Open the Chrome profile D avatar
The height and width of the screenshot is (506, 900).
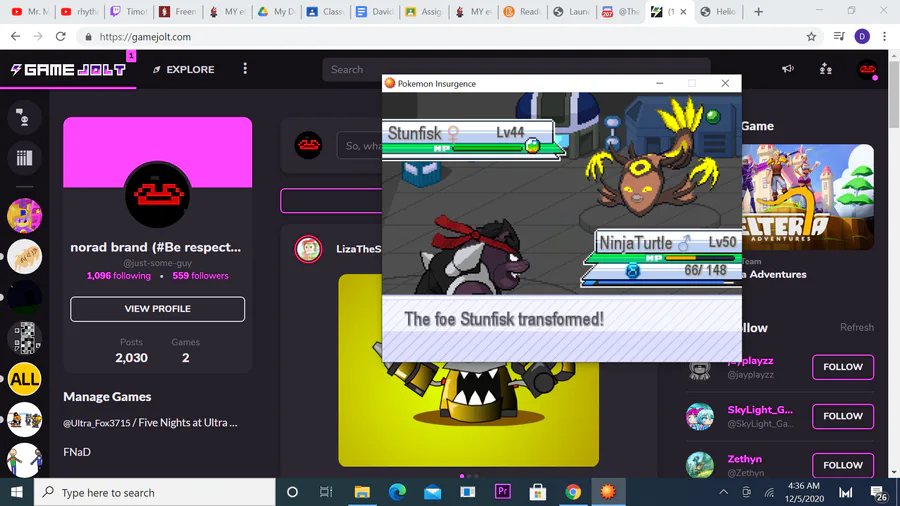click(x=862, y=37)
